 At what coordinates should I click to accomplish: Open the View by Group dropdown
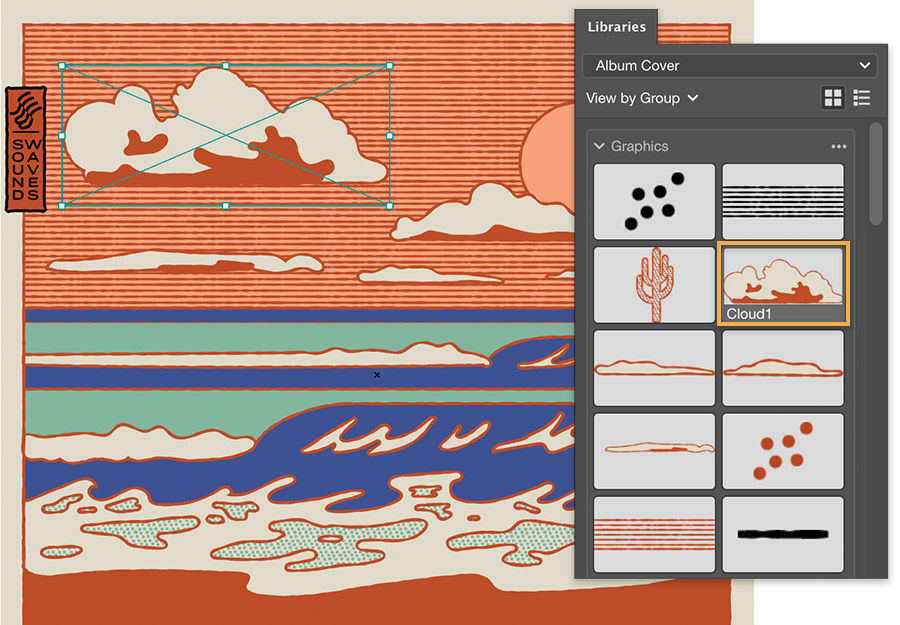click(642, 98)
